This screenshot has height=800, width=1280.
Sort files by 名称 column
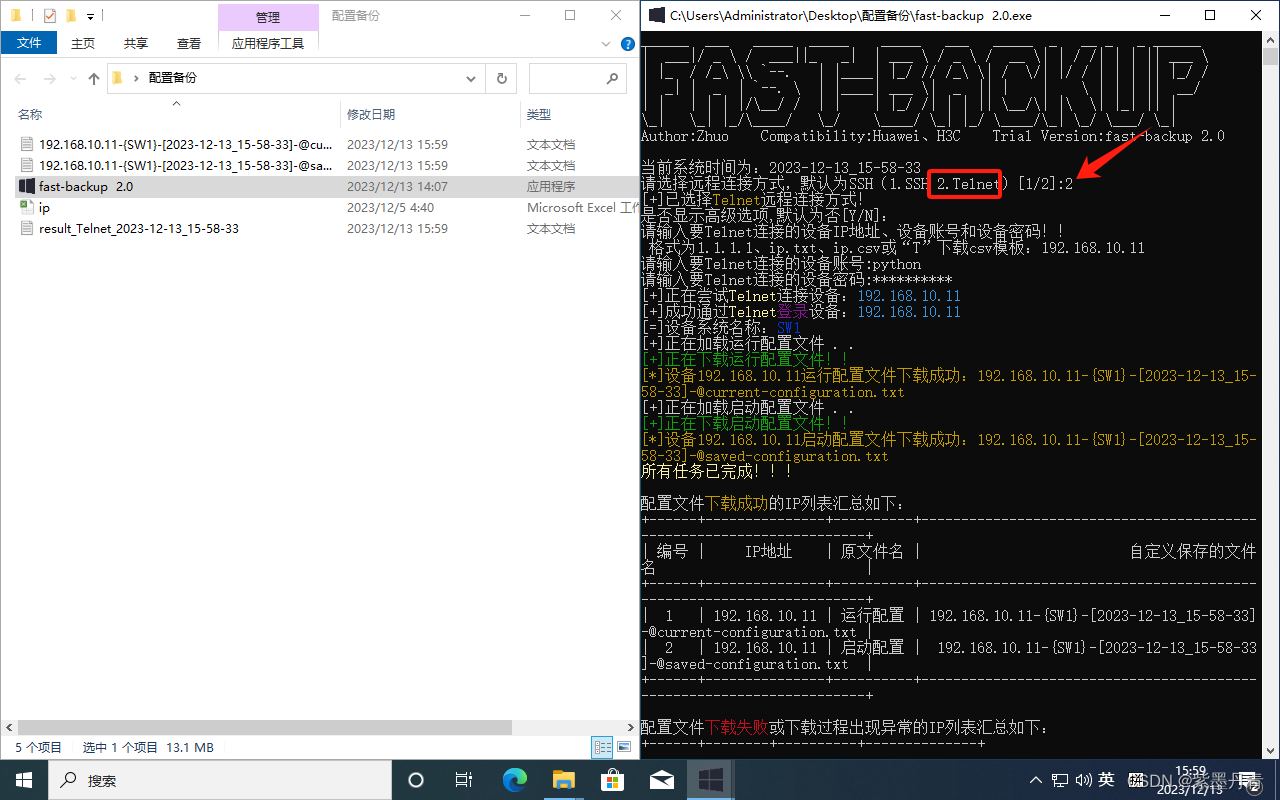click(30, 114)
